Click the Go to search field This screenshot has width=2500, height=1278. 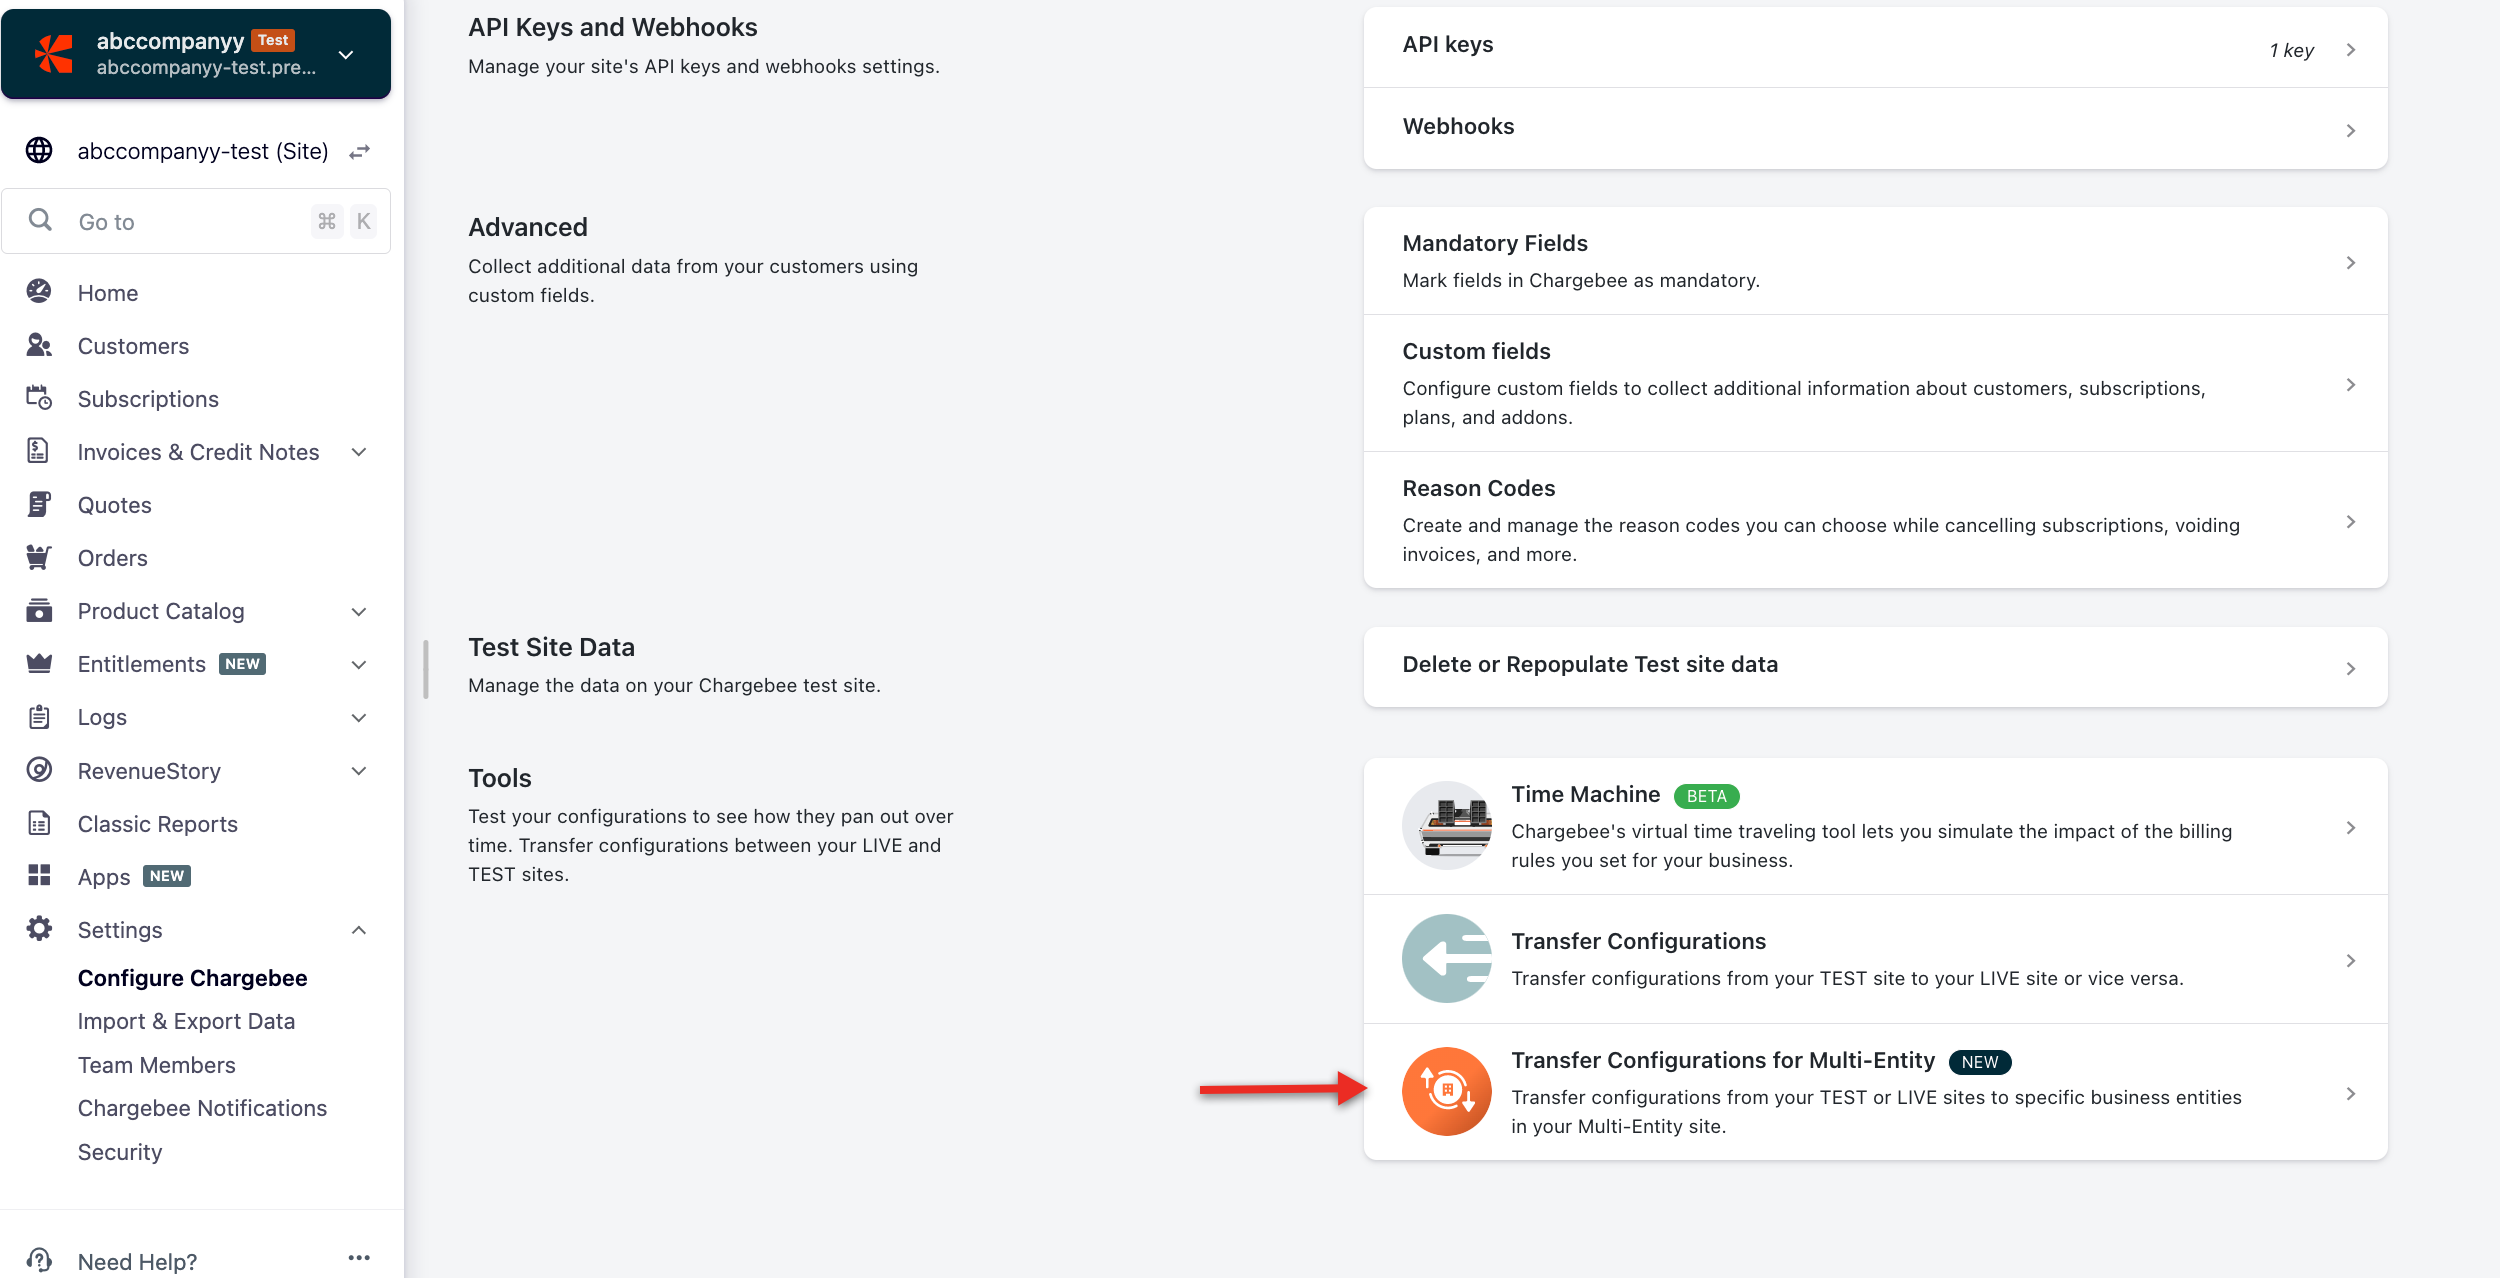(x=190, y=222)
